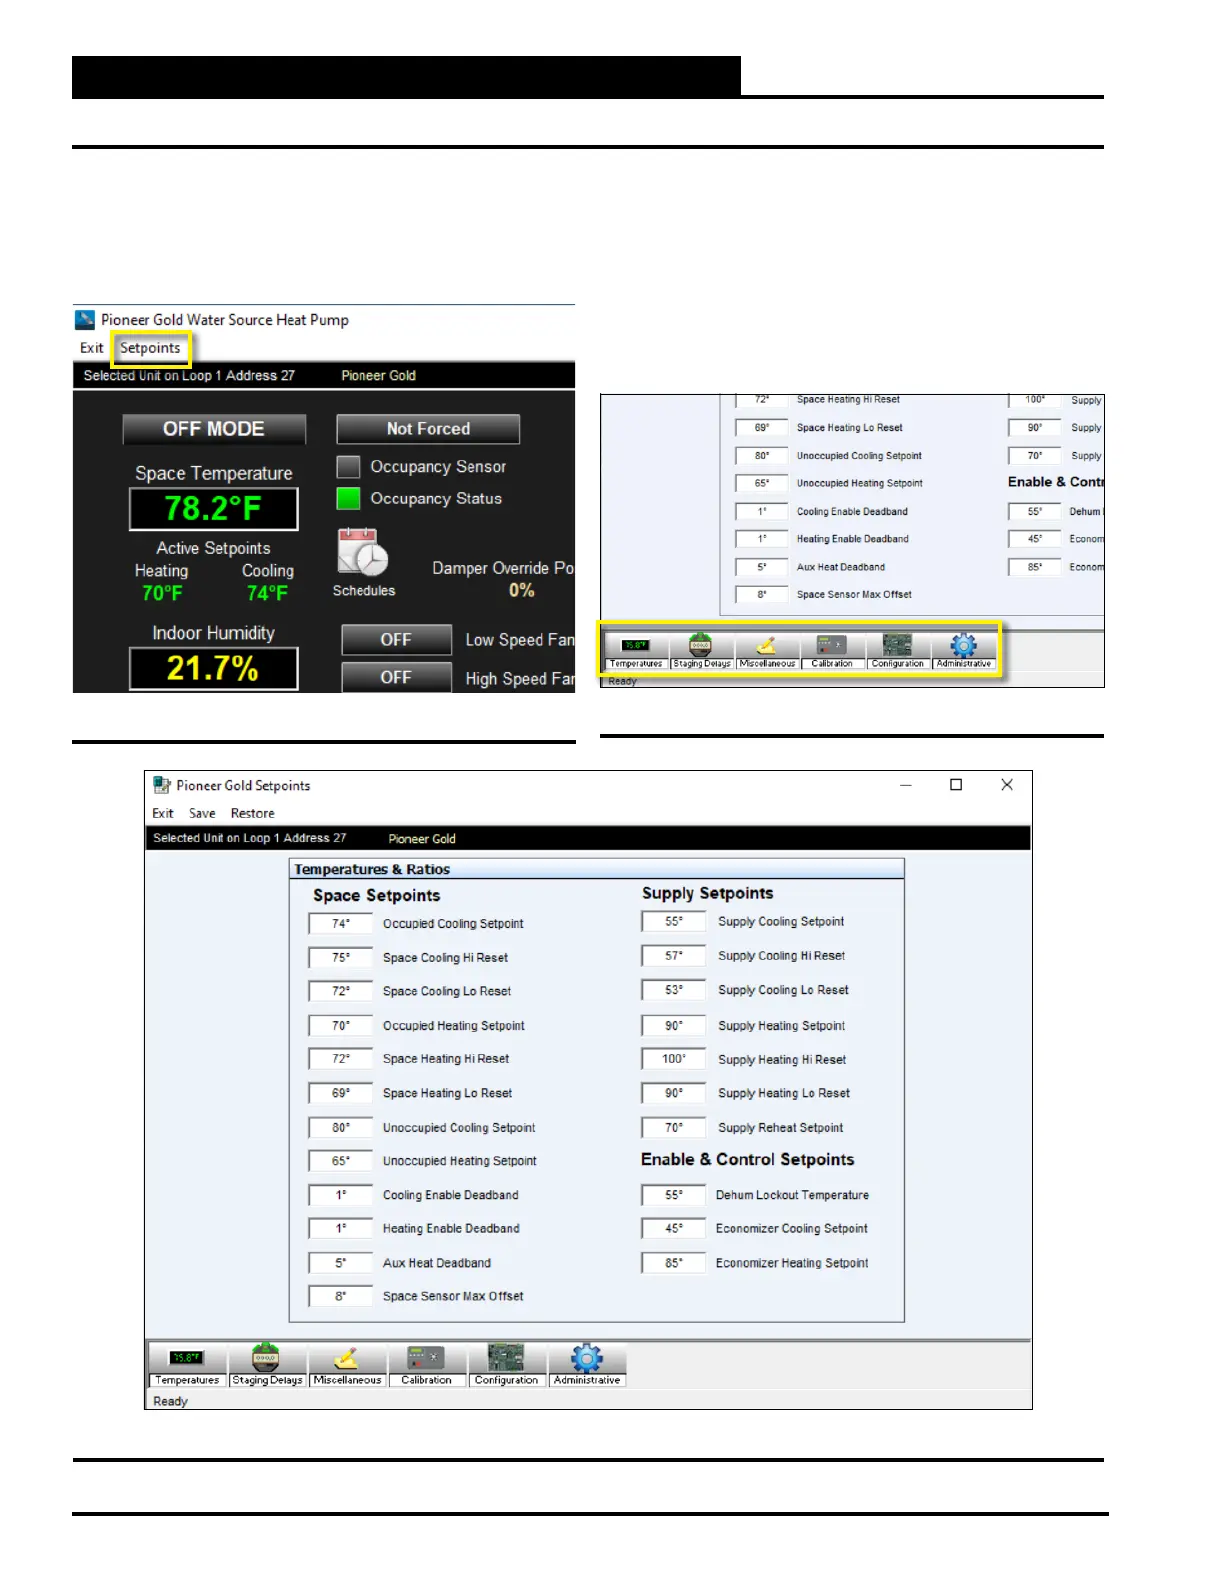Click the Supply Heating Setpoint field
Viewport: 1224px width, 1584px height.
click(x=674, y=1026)
